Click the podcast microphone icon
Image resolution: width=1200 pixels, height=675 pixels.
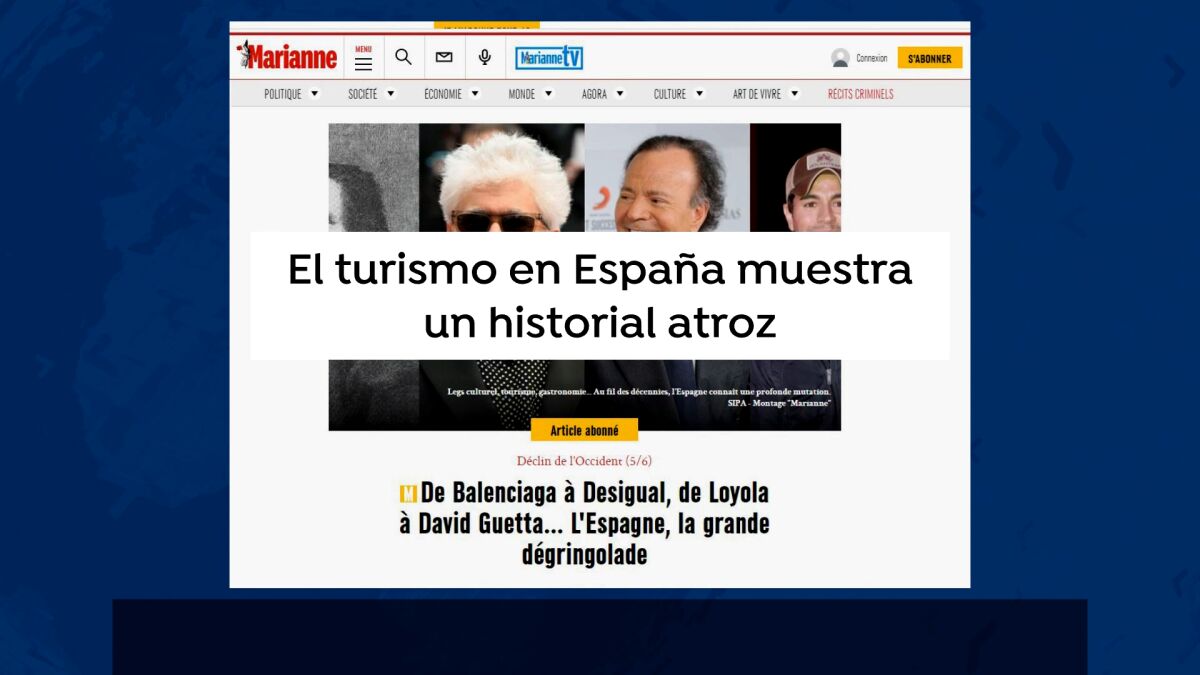click(x=485, y=57)
